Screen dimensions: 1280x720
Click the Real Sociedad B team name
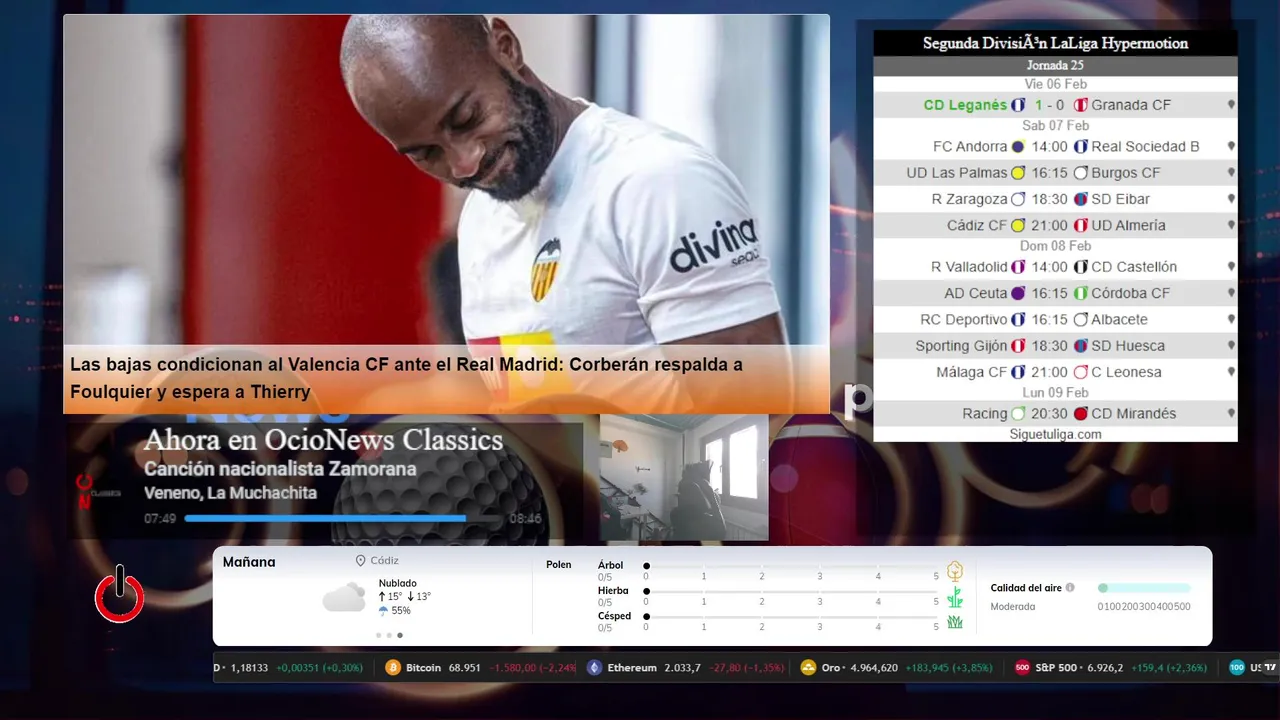point(1145,146)
